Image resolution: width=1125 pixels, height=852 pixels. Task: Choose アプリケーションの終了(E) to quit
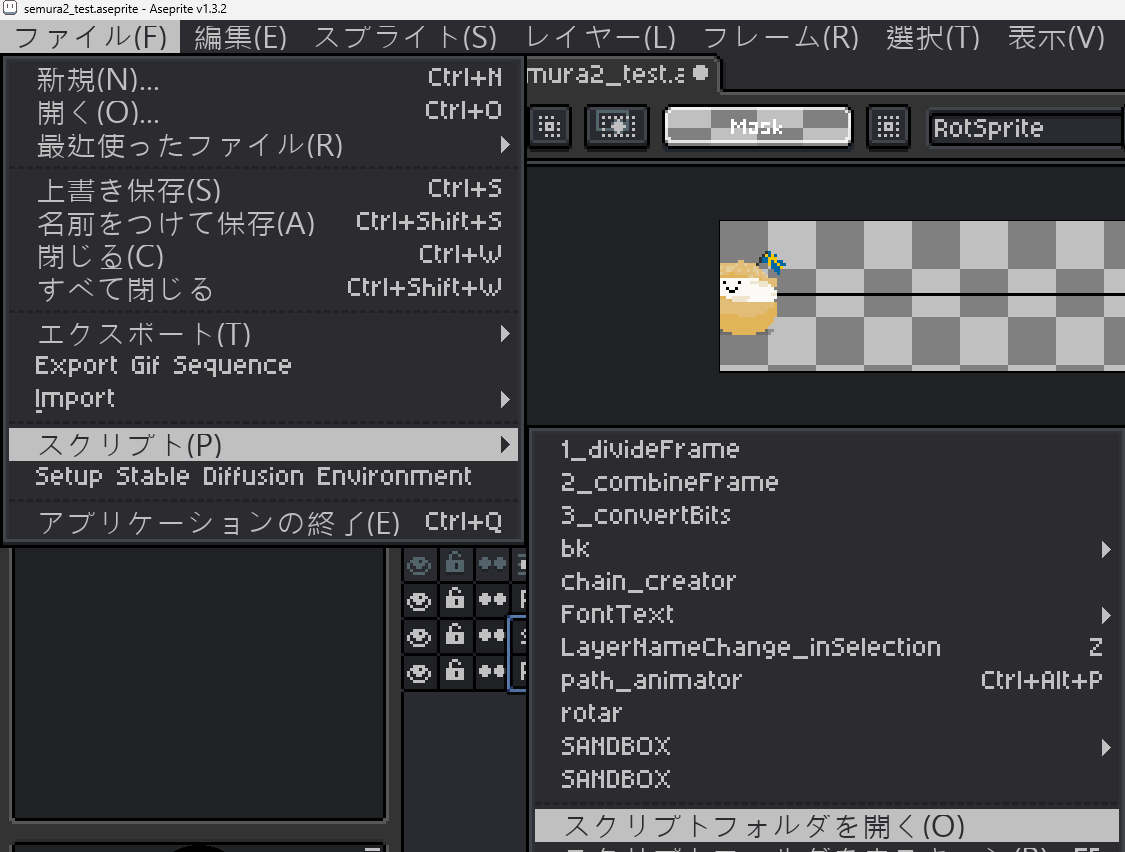pos(263,523)
